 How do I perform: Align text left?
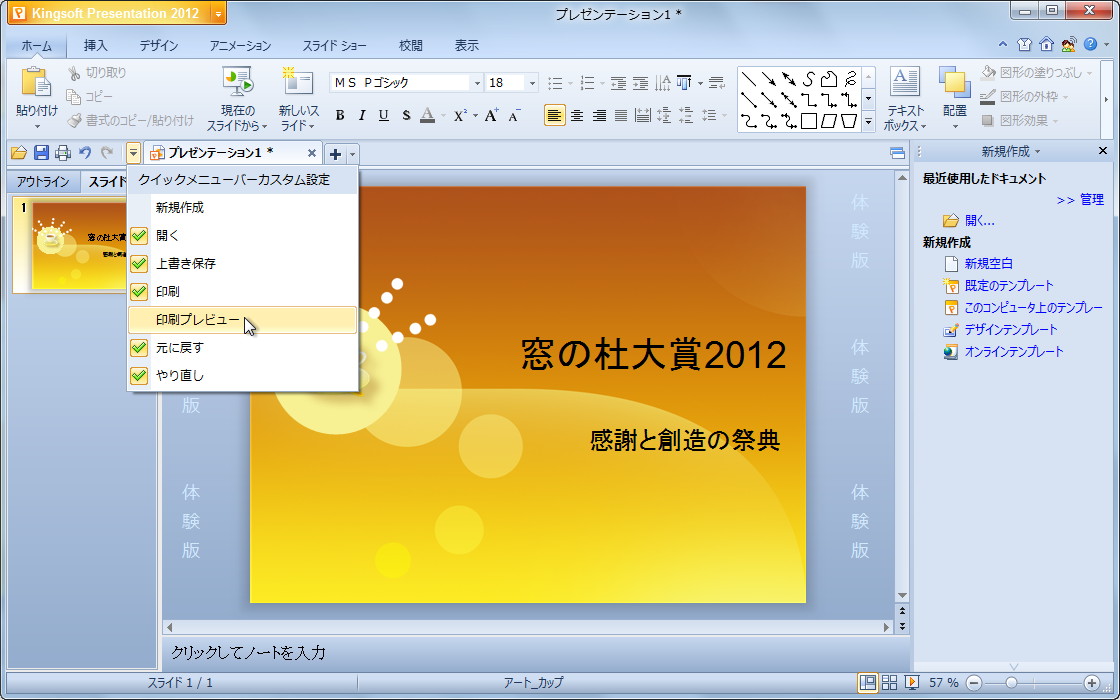pyautogui.click(x=554, y=115)
